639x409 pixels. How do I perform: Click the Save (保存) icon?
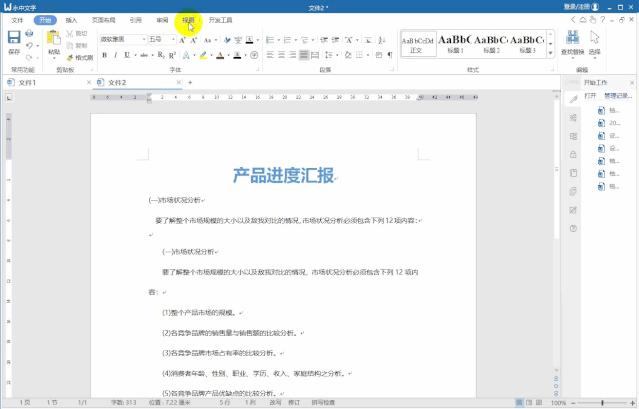[14, 37]
